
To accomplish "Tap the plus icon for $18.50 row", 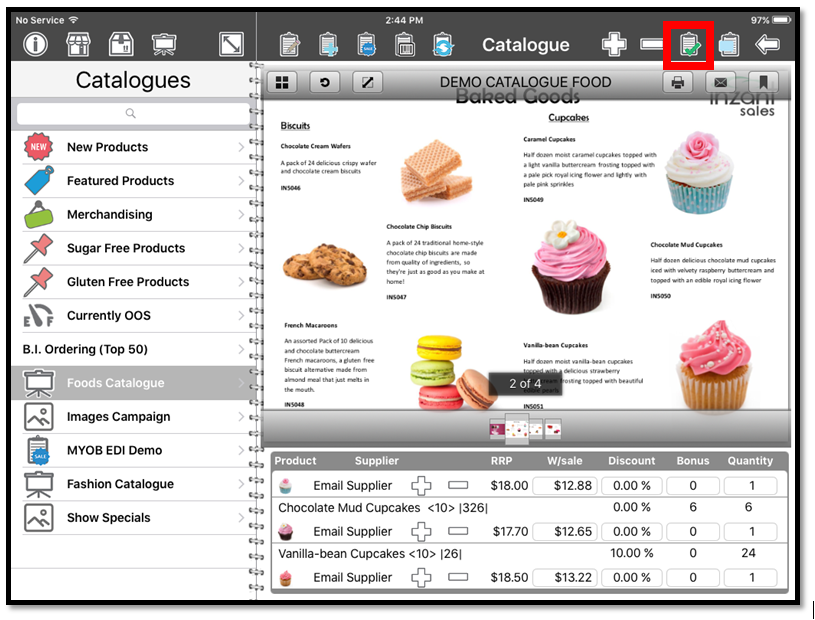I will click(421, 577).
